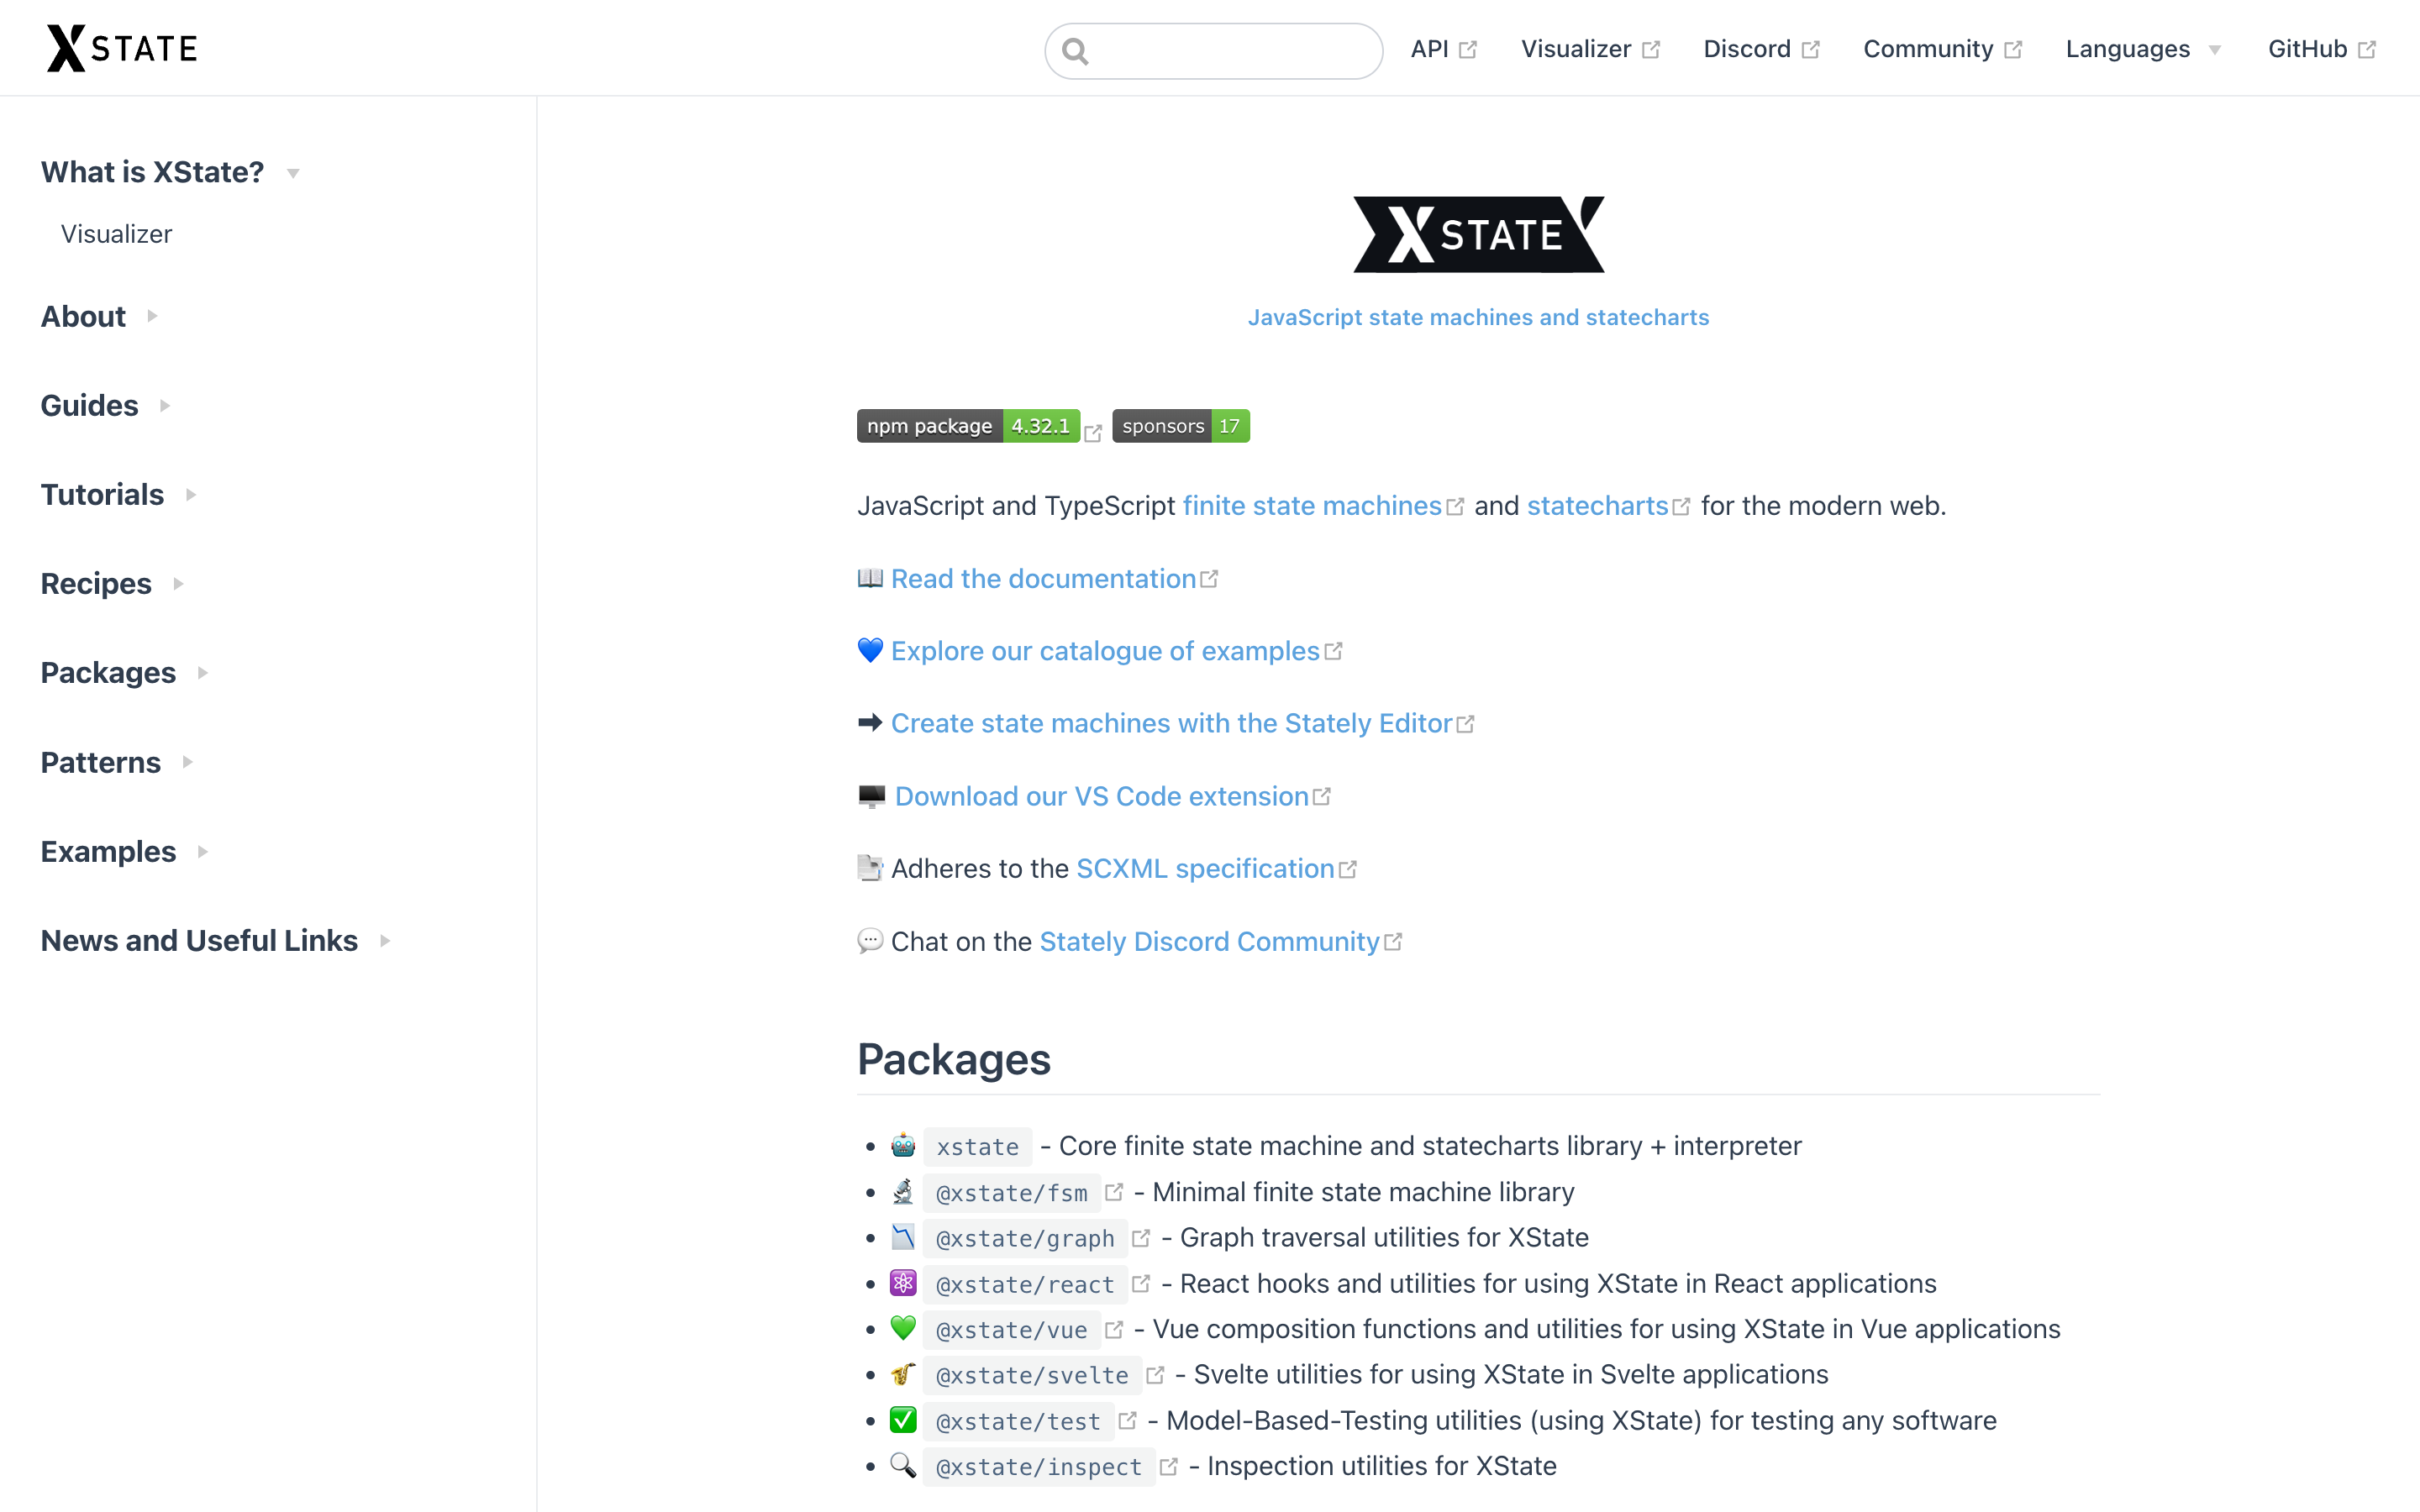
Task: Open the @xstate/graph package link
Action: click(1025, 1238)
